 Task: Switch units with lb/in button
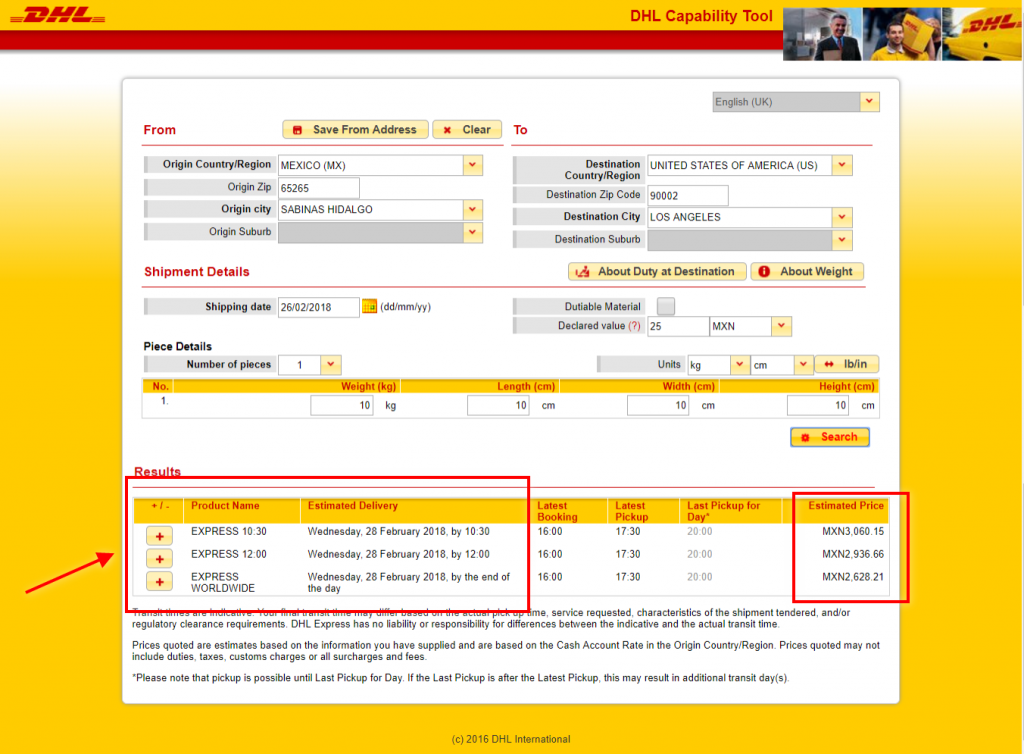click(x=846, y=364)
